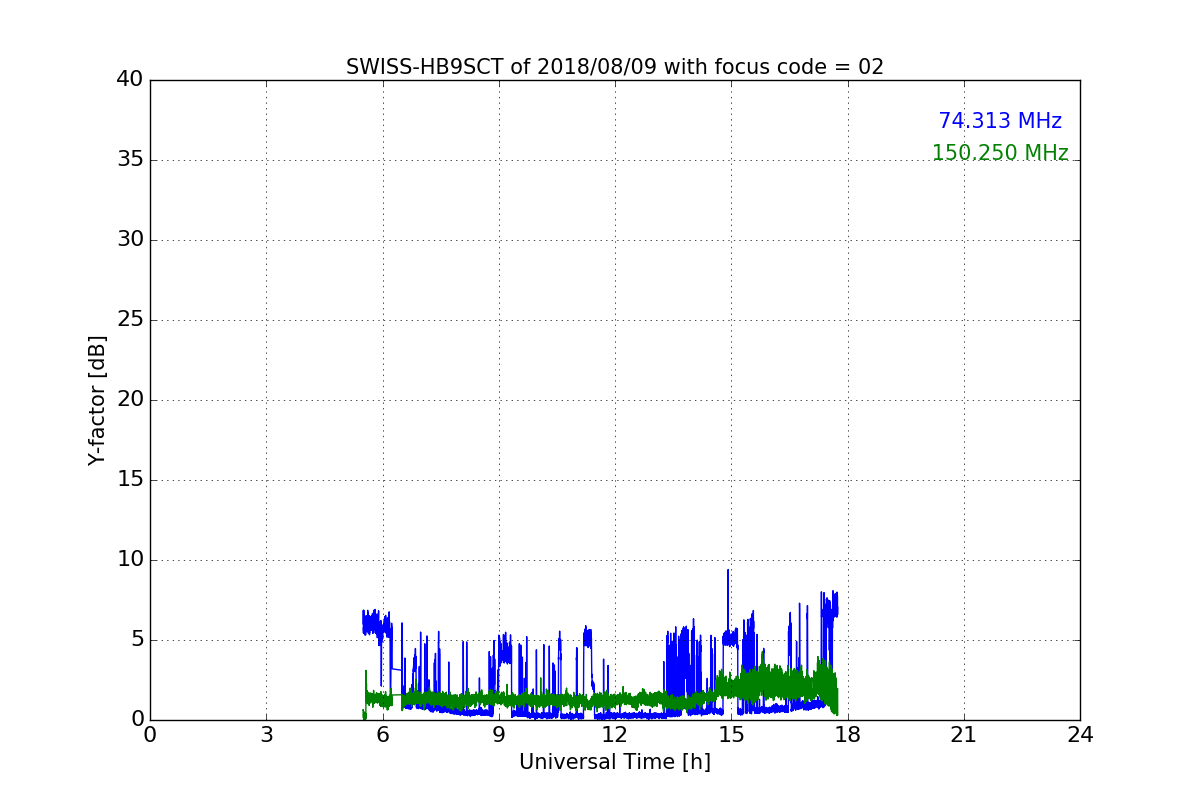The image size is (1200, 800).
Task: Click y-axis tick label '40'
Action: click(x=130, y=80)
